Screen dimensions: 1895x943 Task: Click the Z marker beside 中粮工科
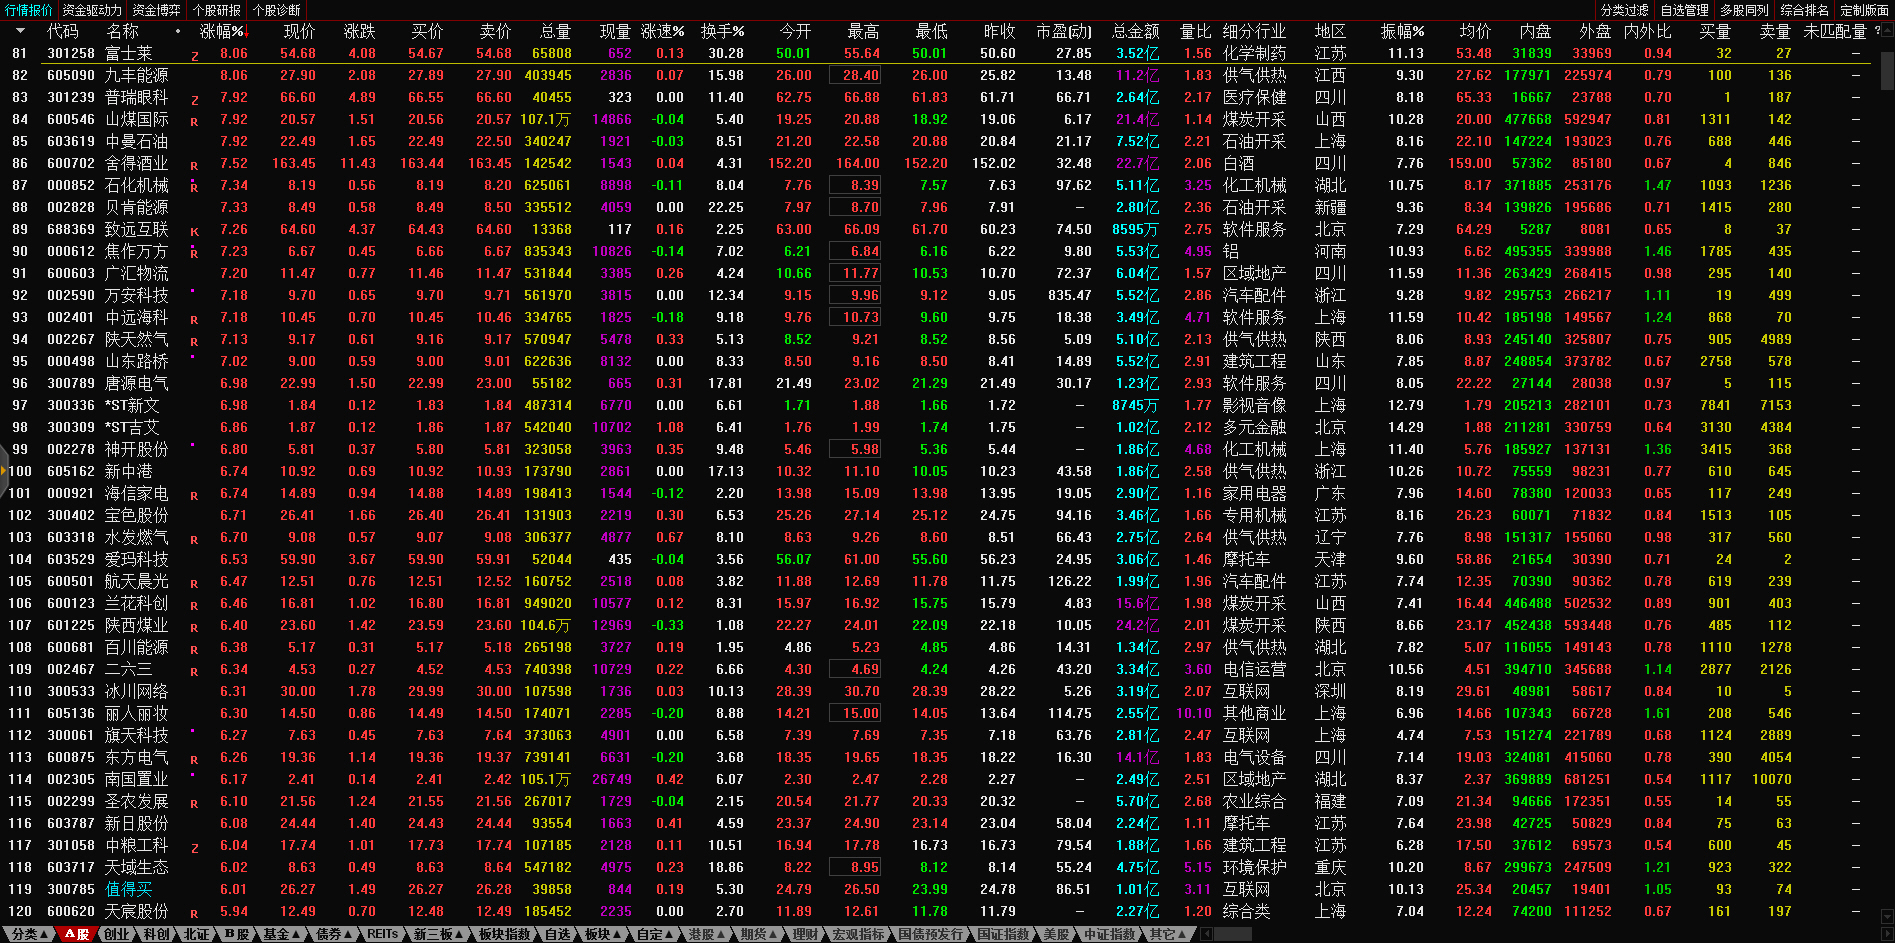(x=194, y=847)
